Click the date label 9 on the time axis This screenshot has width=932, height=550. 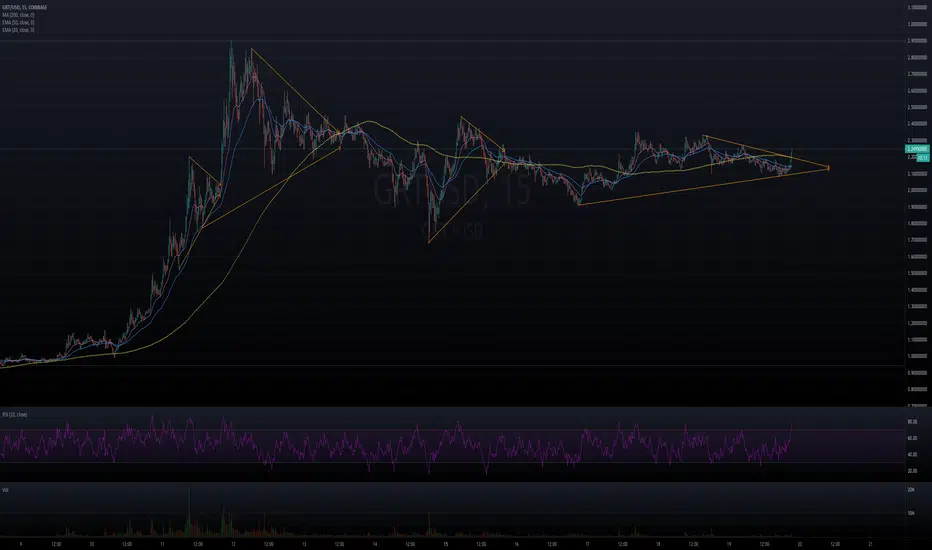21,544
